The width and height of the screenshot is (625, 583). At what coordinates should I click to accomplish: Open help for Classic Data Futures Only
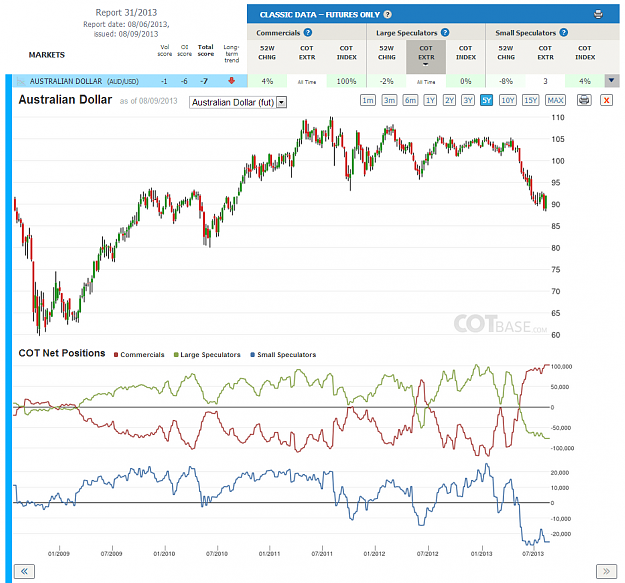pyautogui.click(x=387, y=14)
